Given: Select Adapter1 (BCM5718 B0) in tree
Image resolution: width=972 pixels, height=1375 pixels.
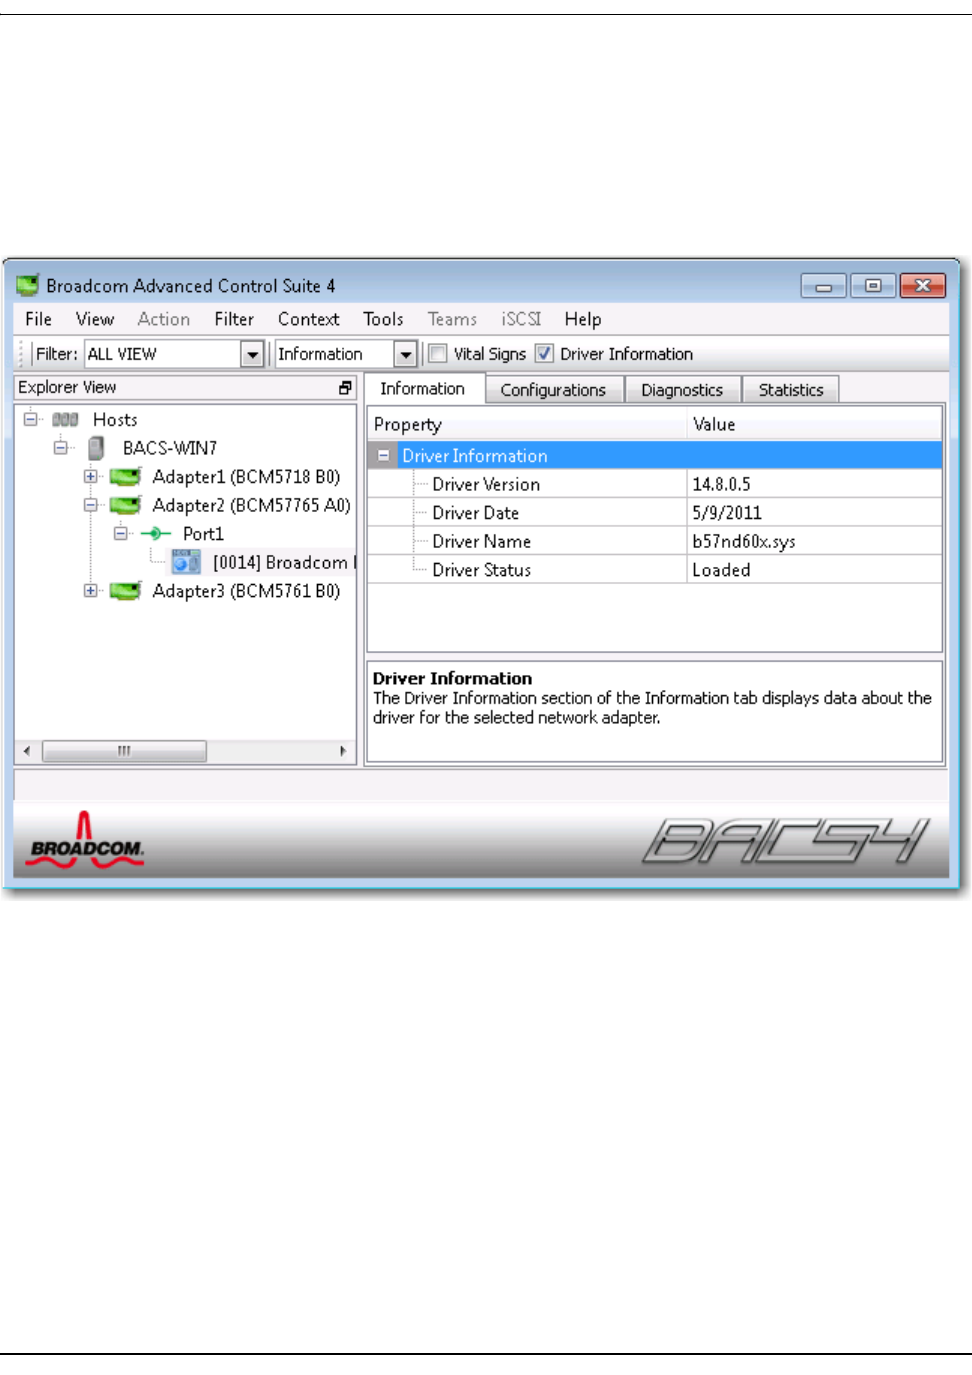Looking at the screenshot, I should pos(246,477).
